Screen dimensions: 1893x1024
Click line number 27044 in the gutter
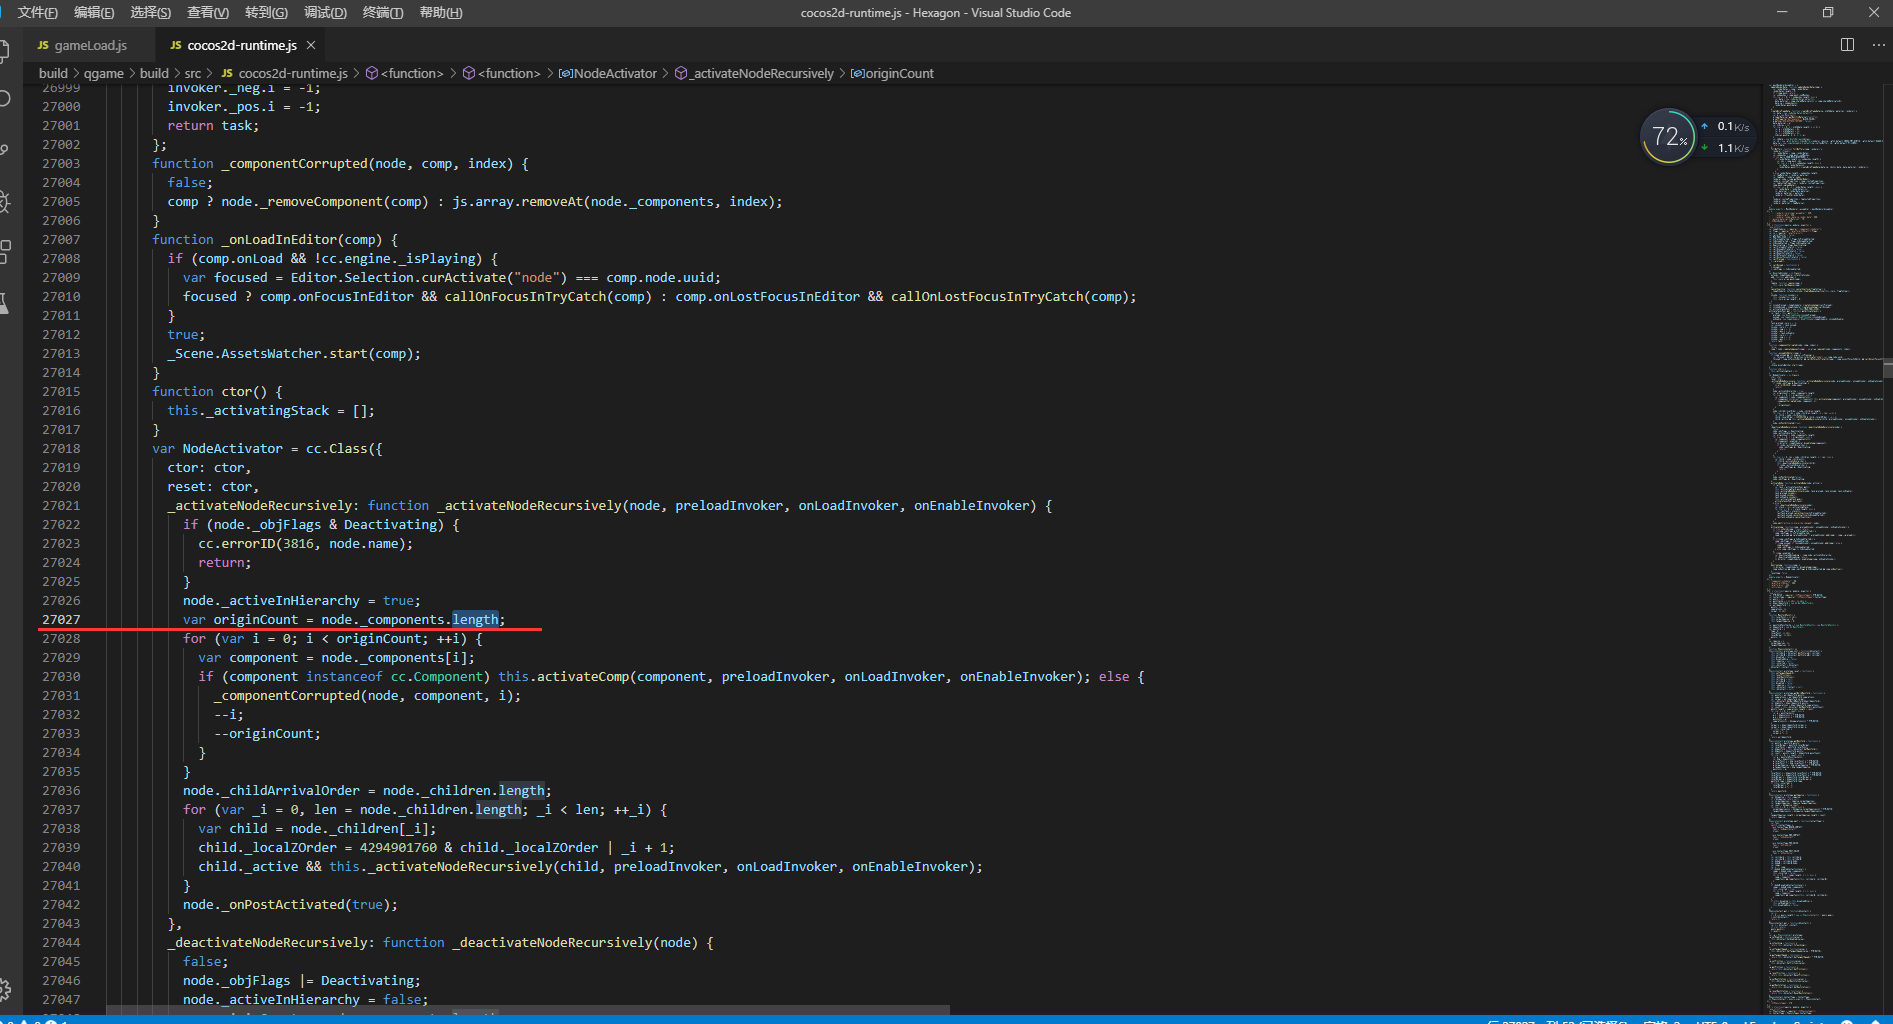[x=61, y=943]
